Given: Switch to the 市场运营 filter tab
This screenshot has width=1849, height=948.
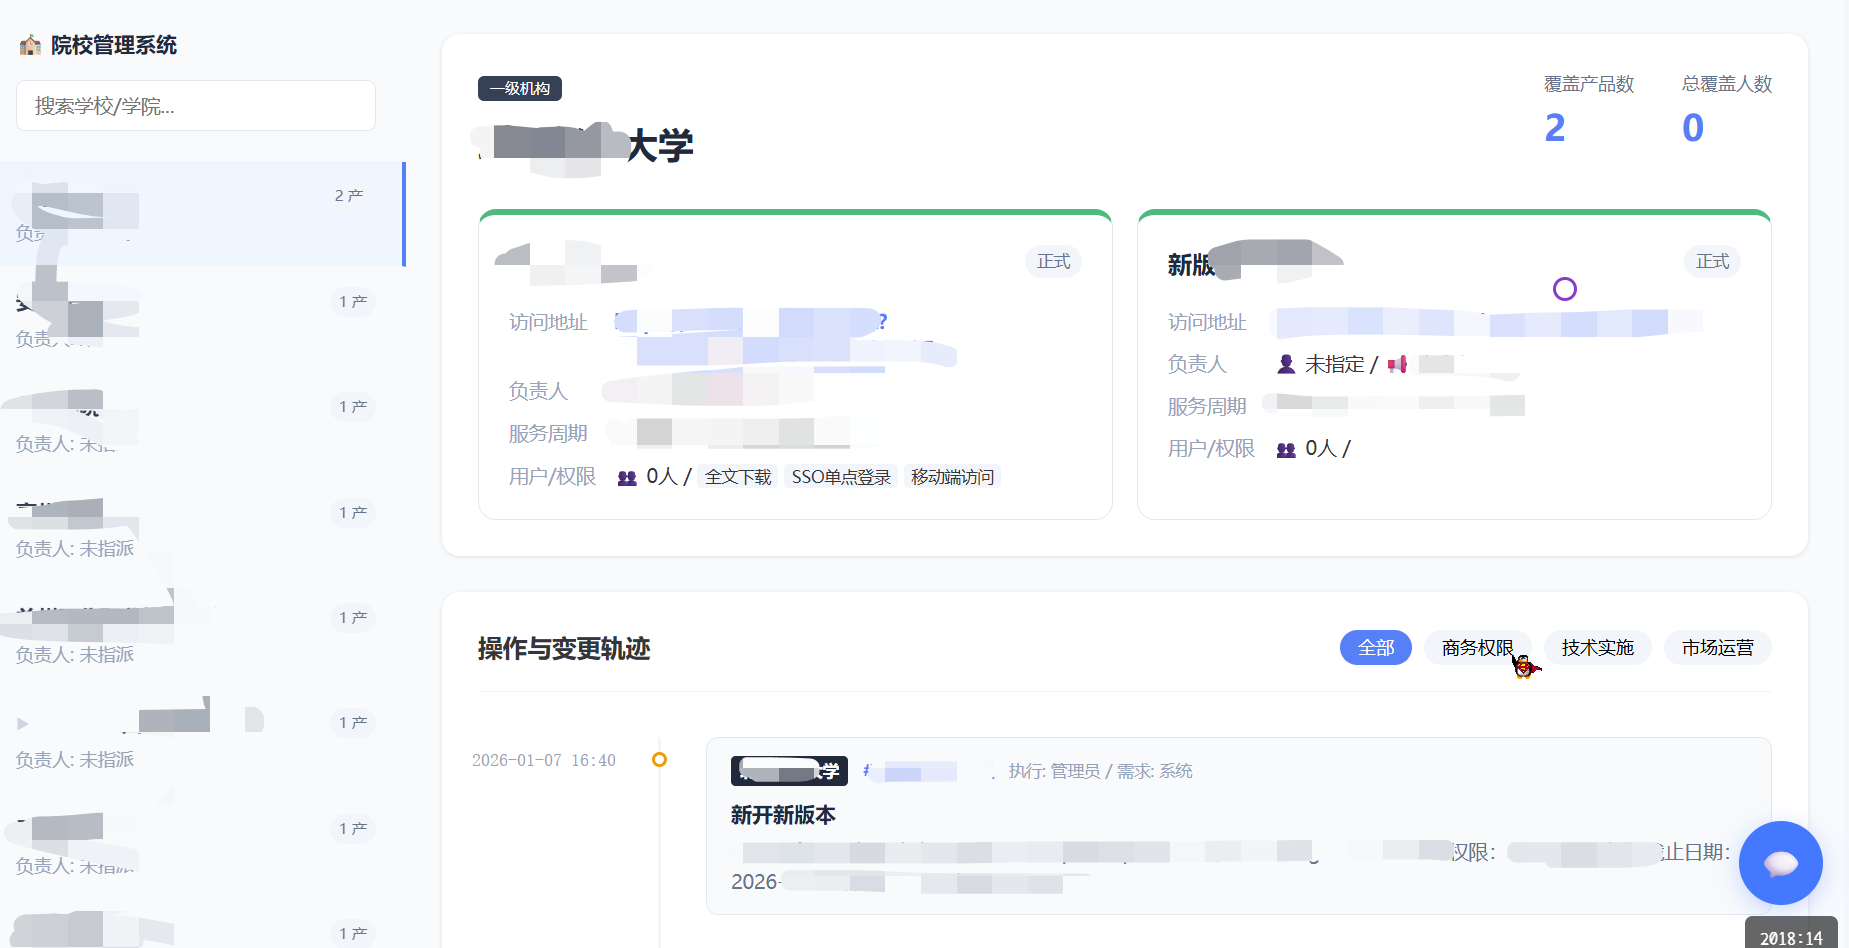Looking at the screenshot, I should click(x=1717, y=648).
